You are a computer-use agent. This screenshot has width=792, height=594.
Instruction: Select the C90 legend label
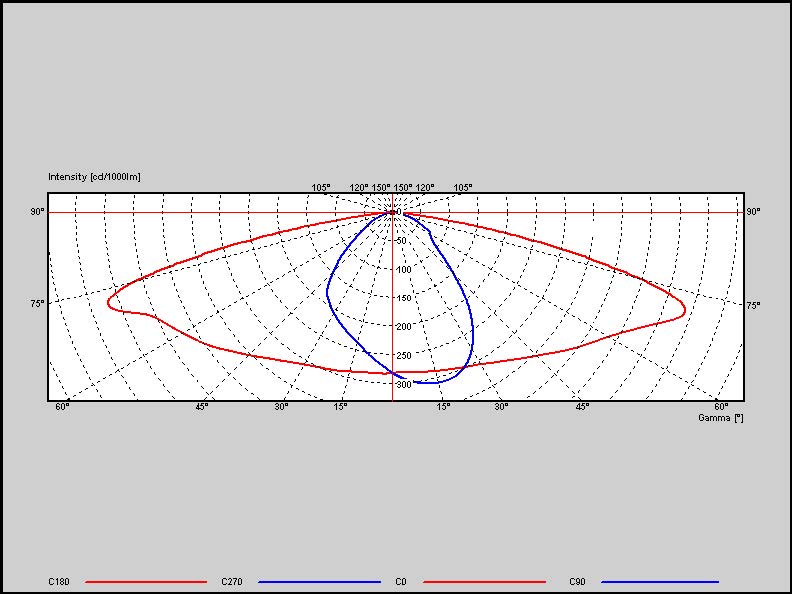[577, 582]
